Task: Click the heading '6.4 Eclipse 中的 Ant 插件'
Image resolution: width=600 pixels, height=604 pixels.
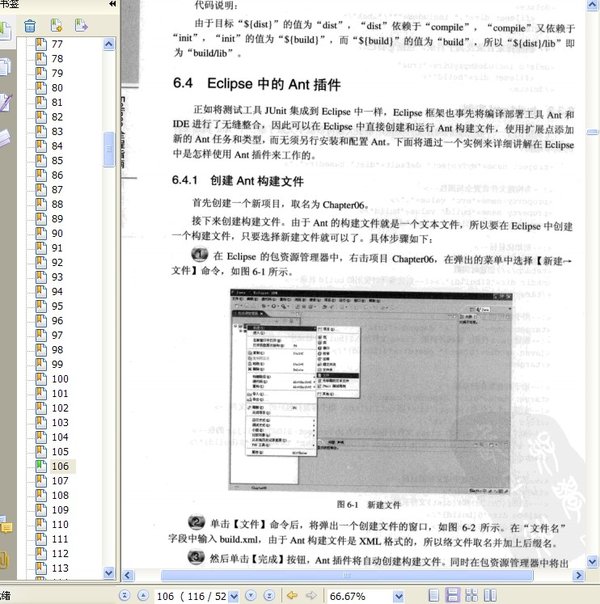Action: [x=257, y=84]
